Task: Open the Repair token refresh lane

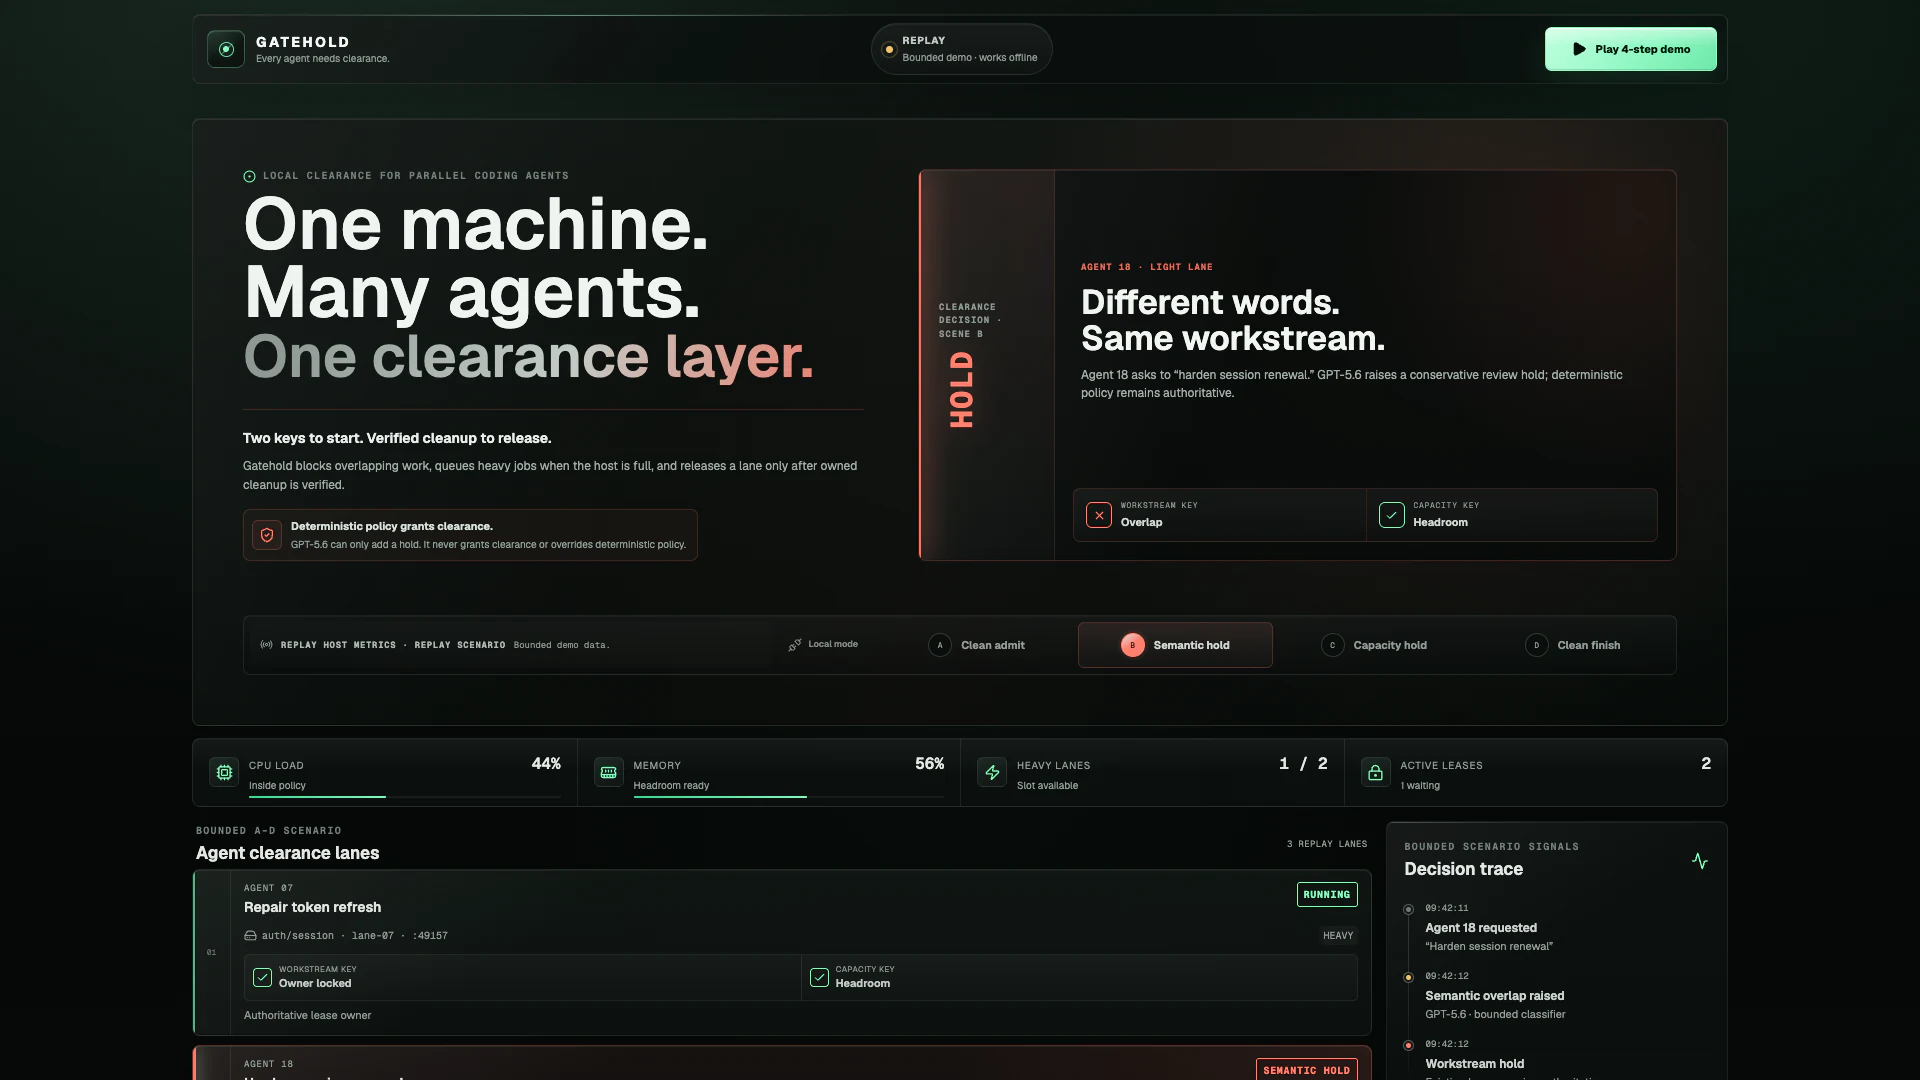Action: click(x=782, y=953)
